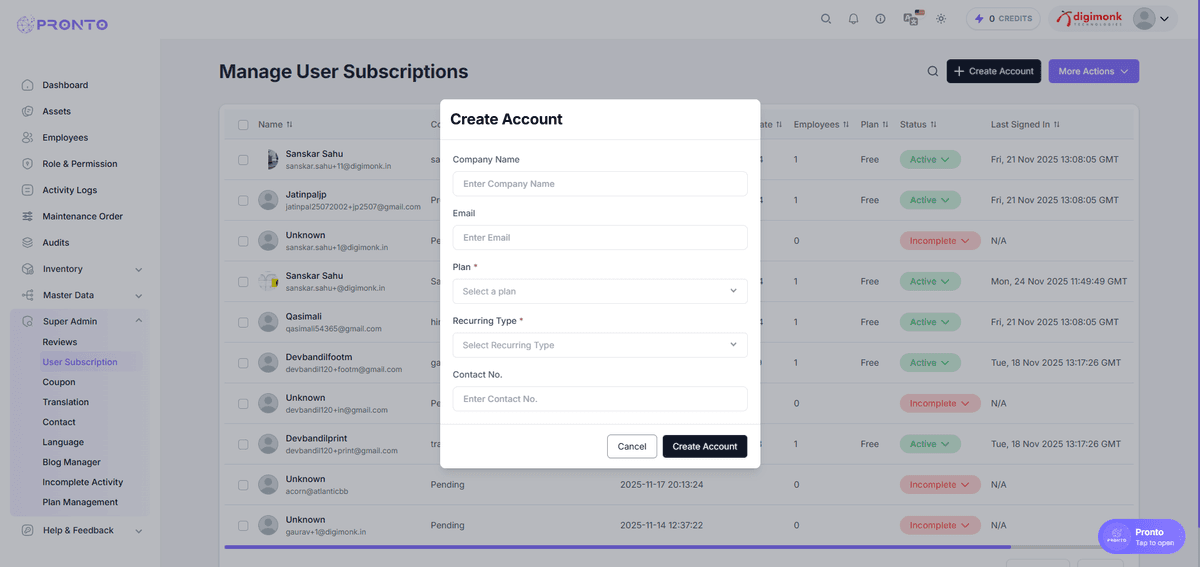The image size is (1200, 567).
Task: Expand the Help & Feedback chevron
Action: click(x=138, y=531)
